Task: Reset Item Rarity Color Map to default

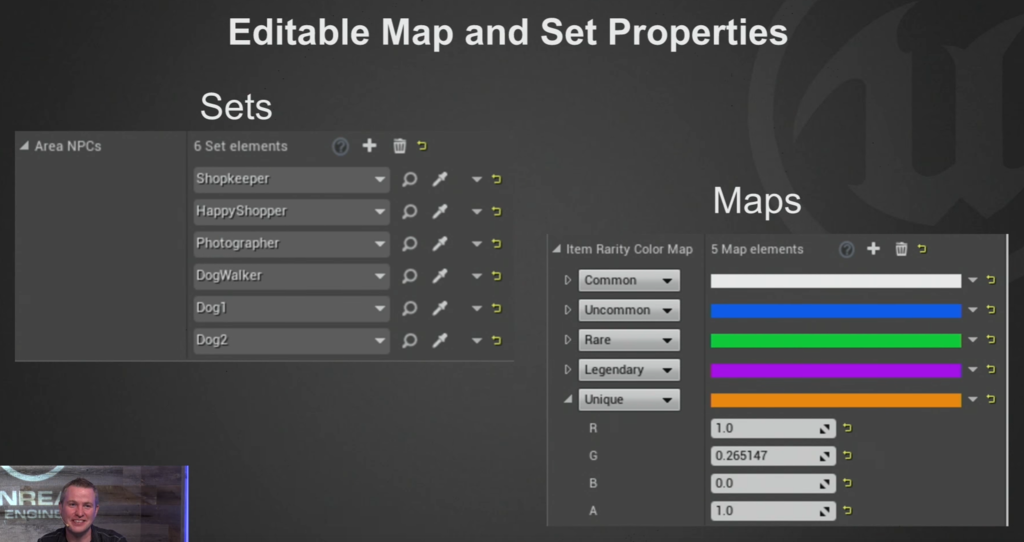Action: click(x=922, y=249)
